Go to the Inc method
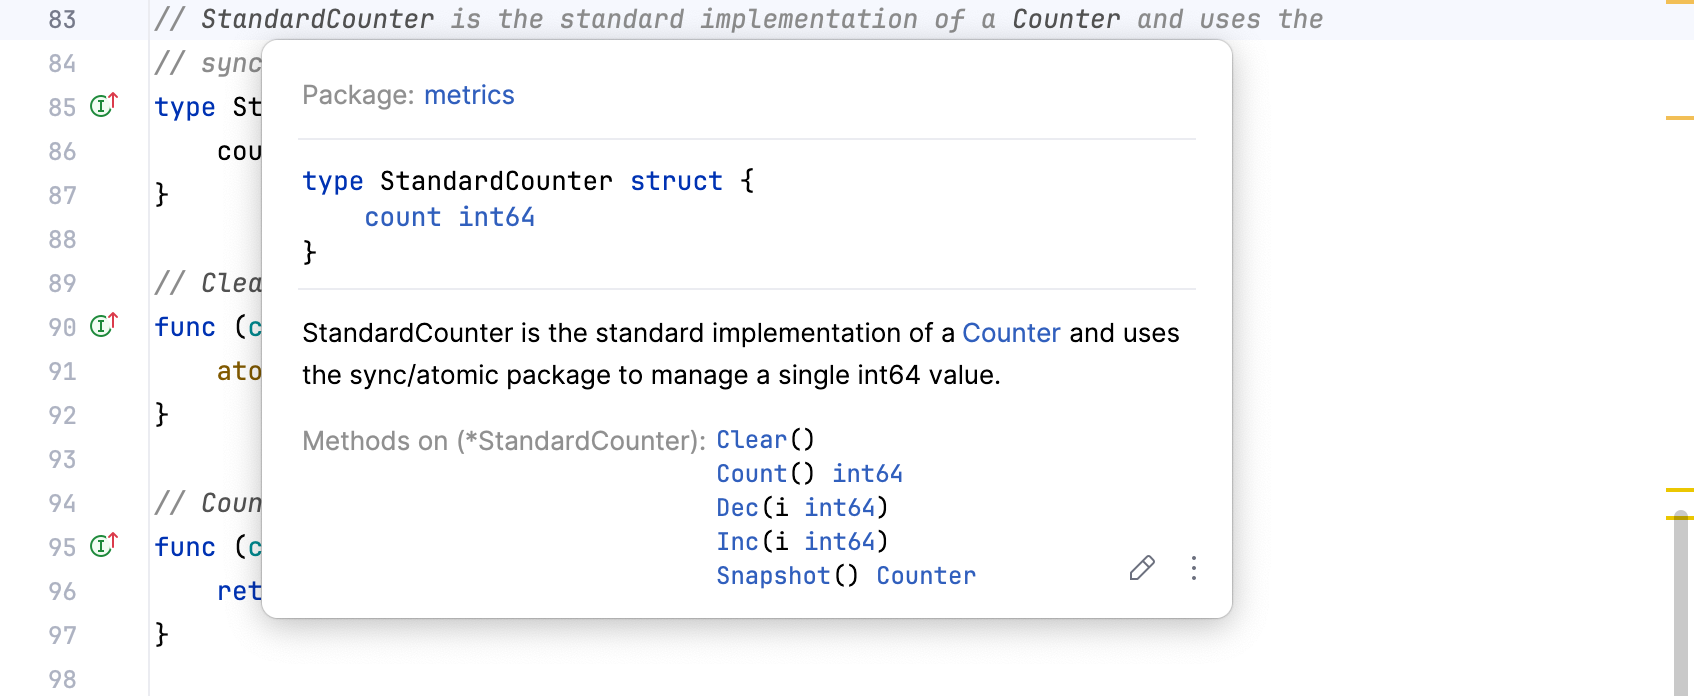The width and height of the screenshot is (1694, 696). tap(737, 542)
